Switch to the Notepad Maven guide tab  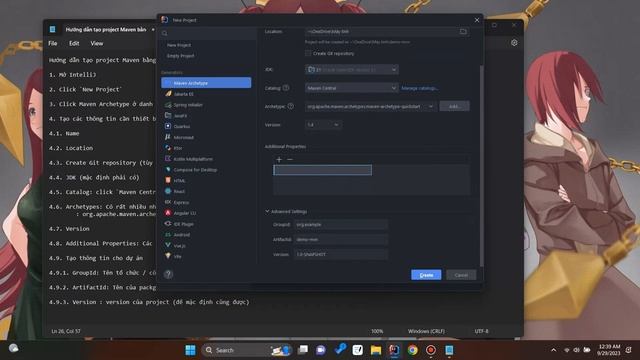click(106, 29)
